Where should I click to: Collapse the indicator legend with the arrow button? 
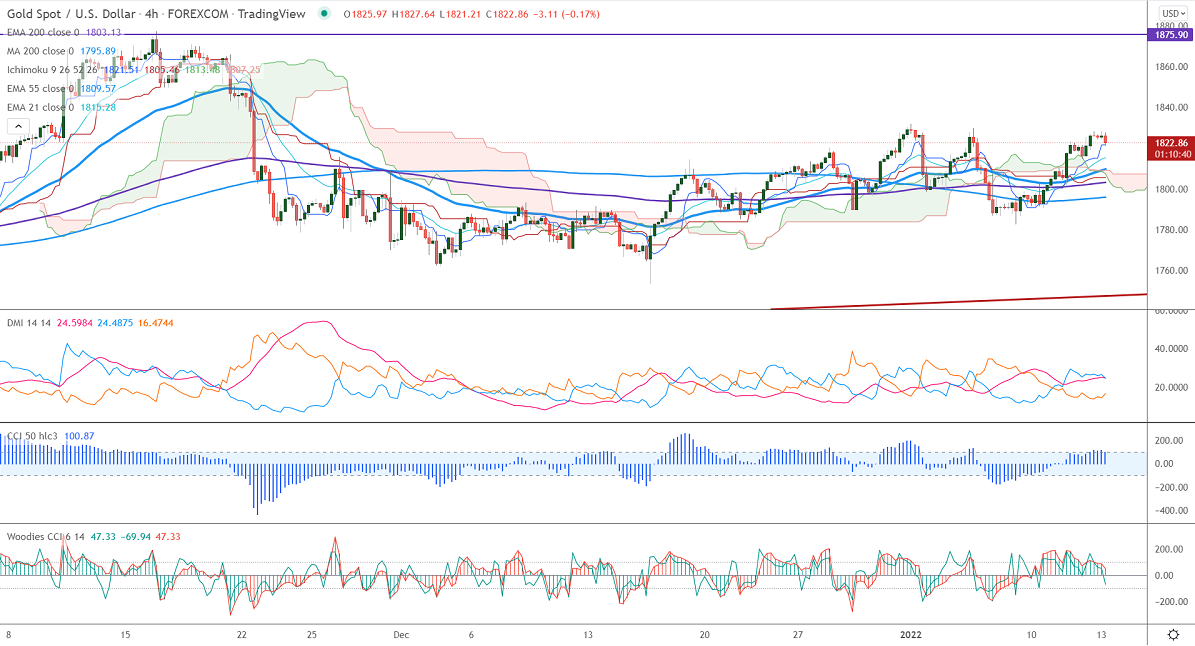tap(18, 126)
